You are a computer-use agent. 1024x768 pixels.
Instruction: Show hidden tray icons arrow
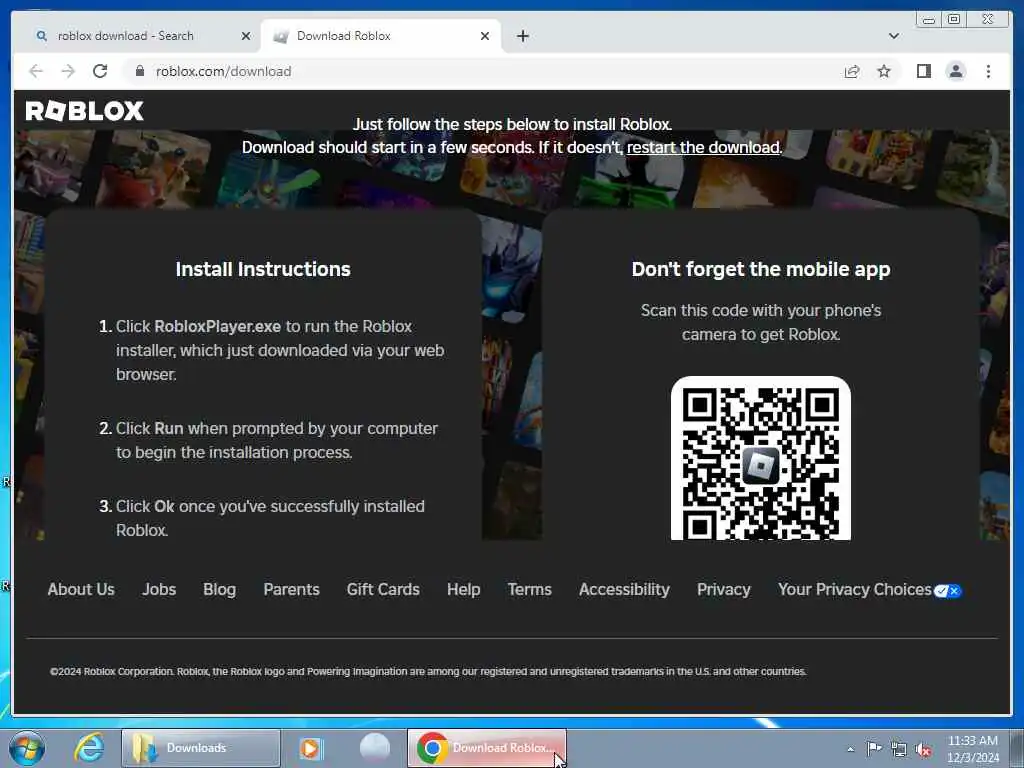tap(850, 749)
